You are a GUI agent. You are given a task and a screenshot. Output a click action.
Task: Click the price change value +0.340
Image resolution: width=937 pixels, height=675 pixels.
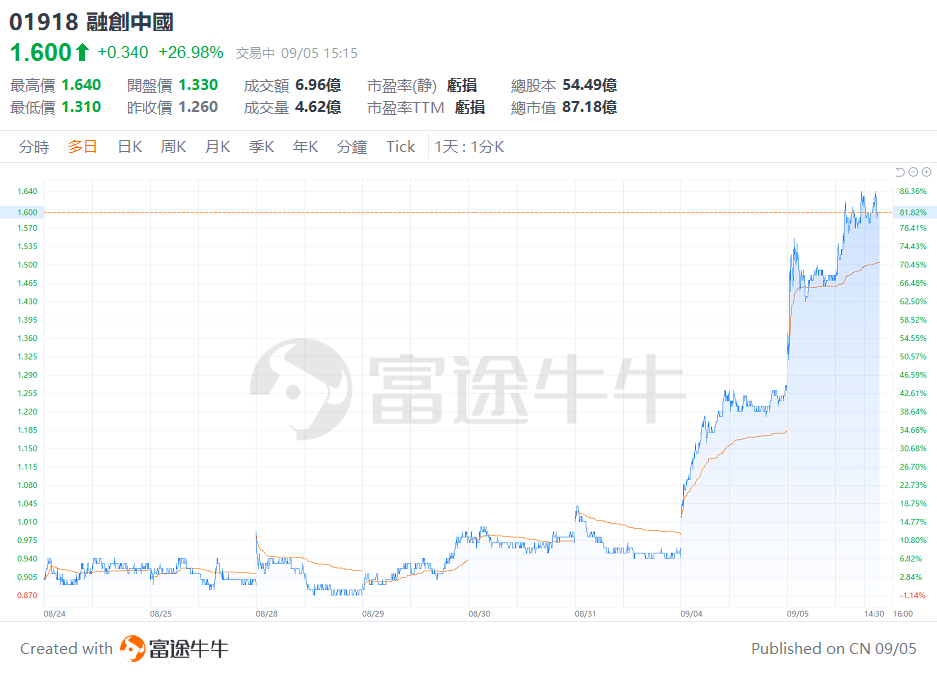pos(123,53)
